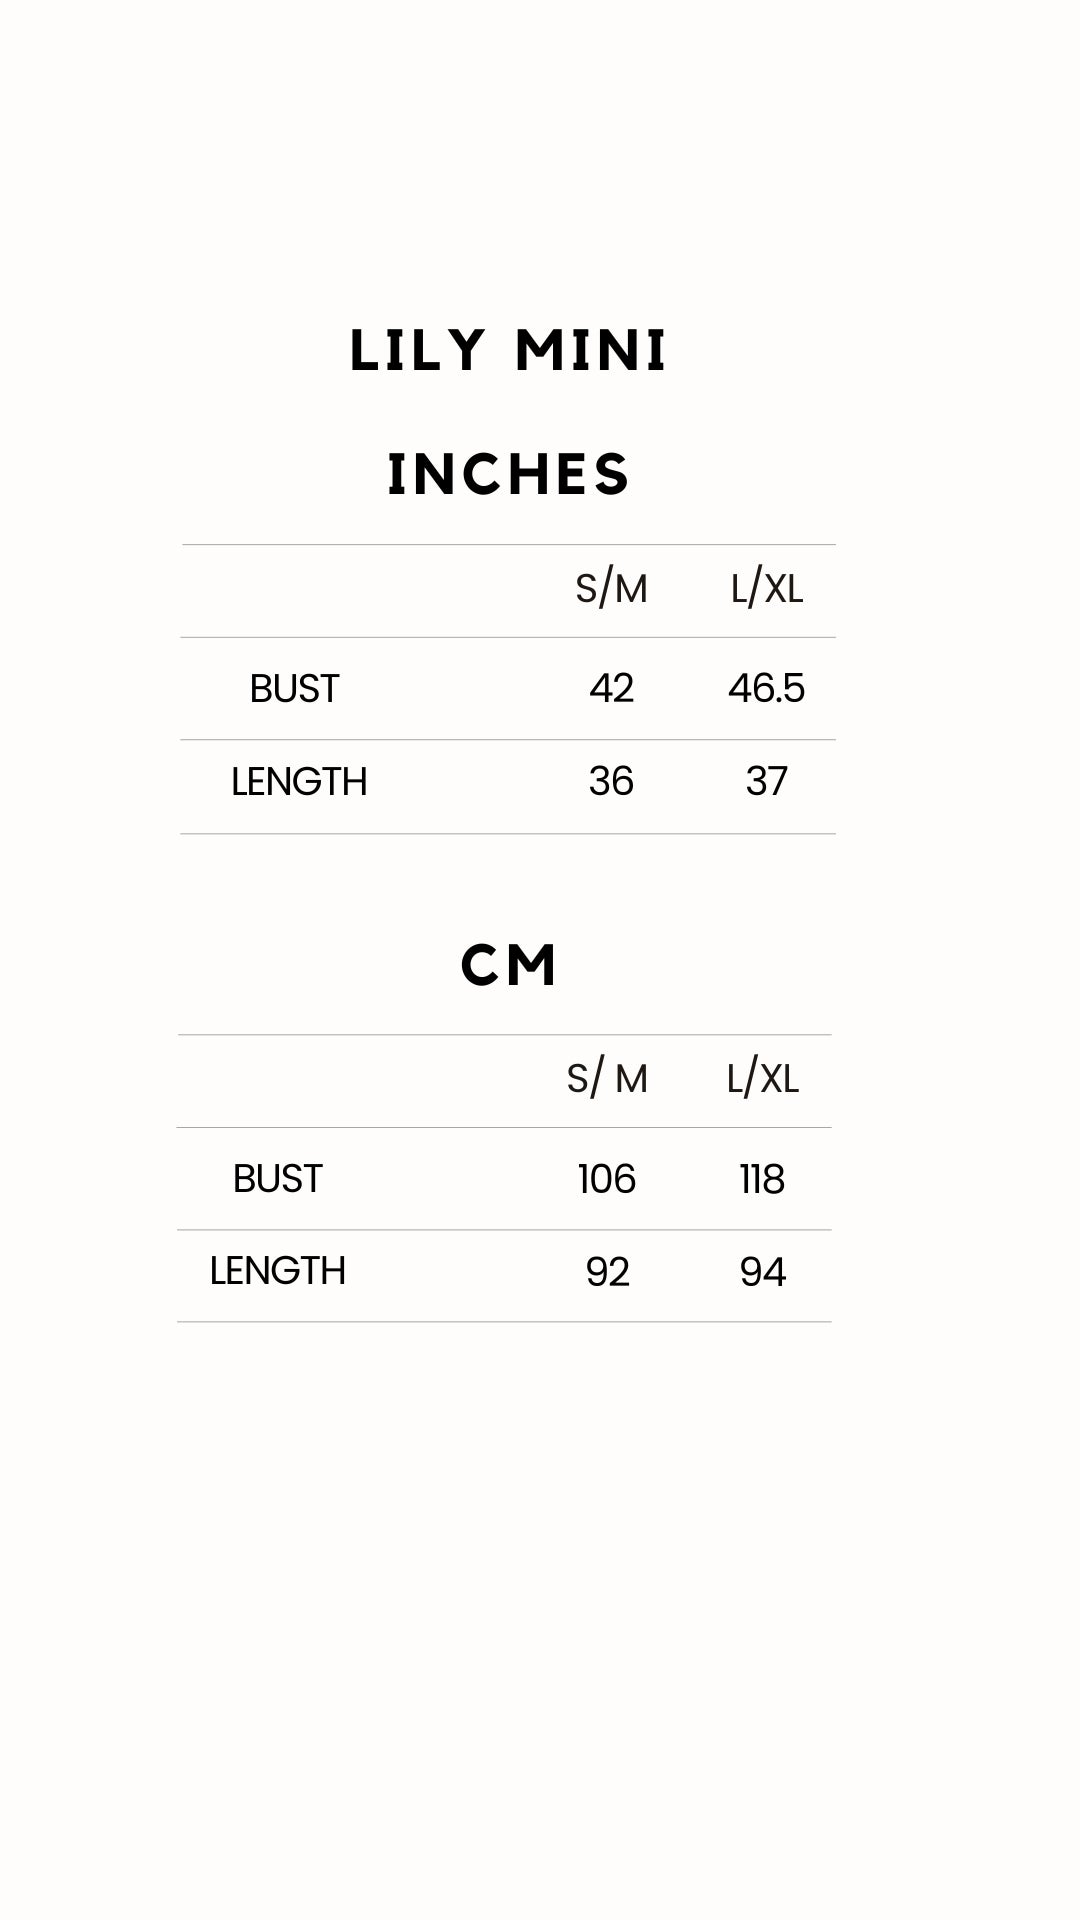Select LENGTH row label in CM table

pos(277,1271)
